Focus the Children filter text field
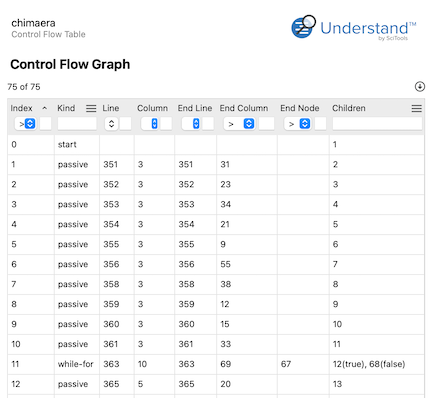Screen dimensions: 432x398 point(377,124)
